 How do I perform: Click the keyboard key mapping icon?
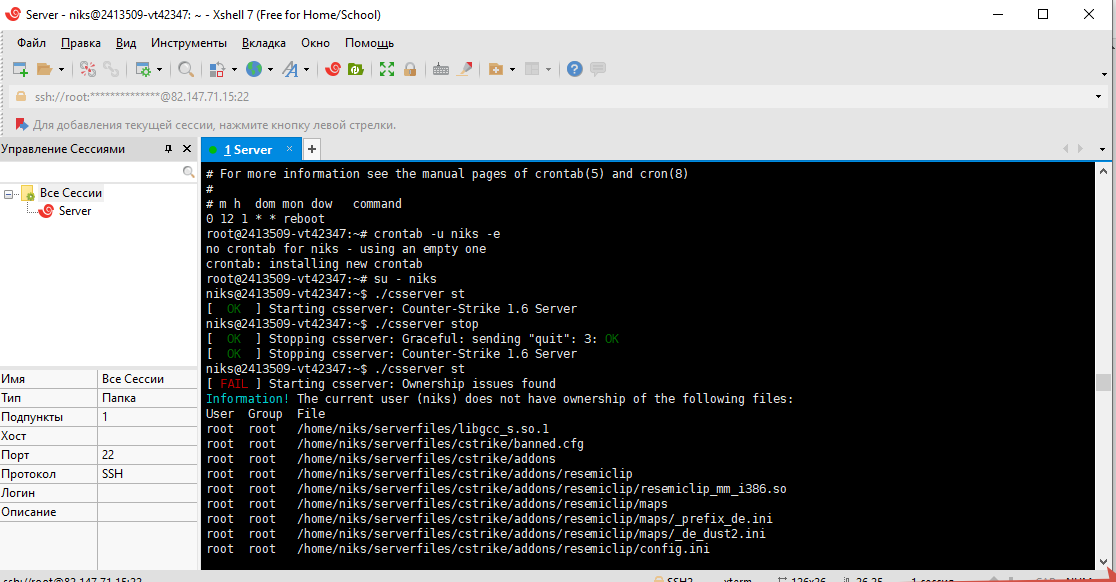pyautogui.click(x=441, y=69)
